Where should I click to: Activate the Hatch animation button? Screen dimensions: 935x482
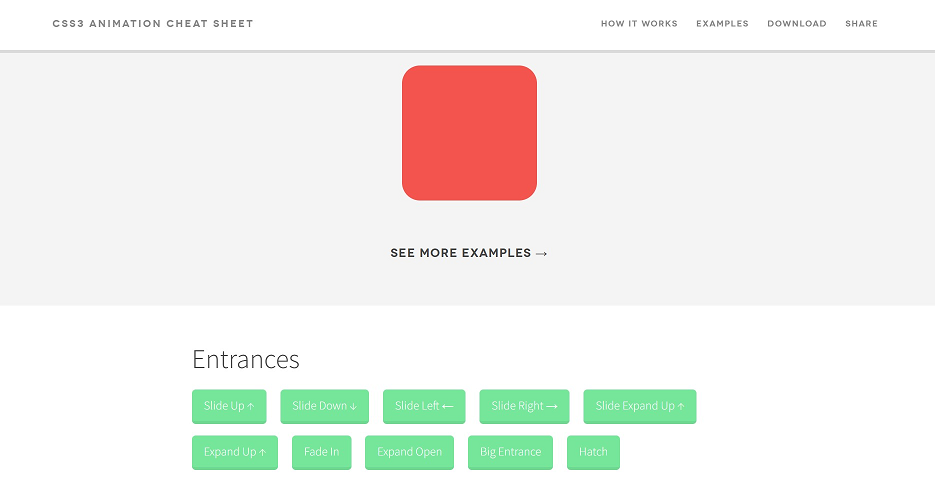pos(593,452)
